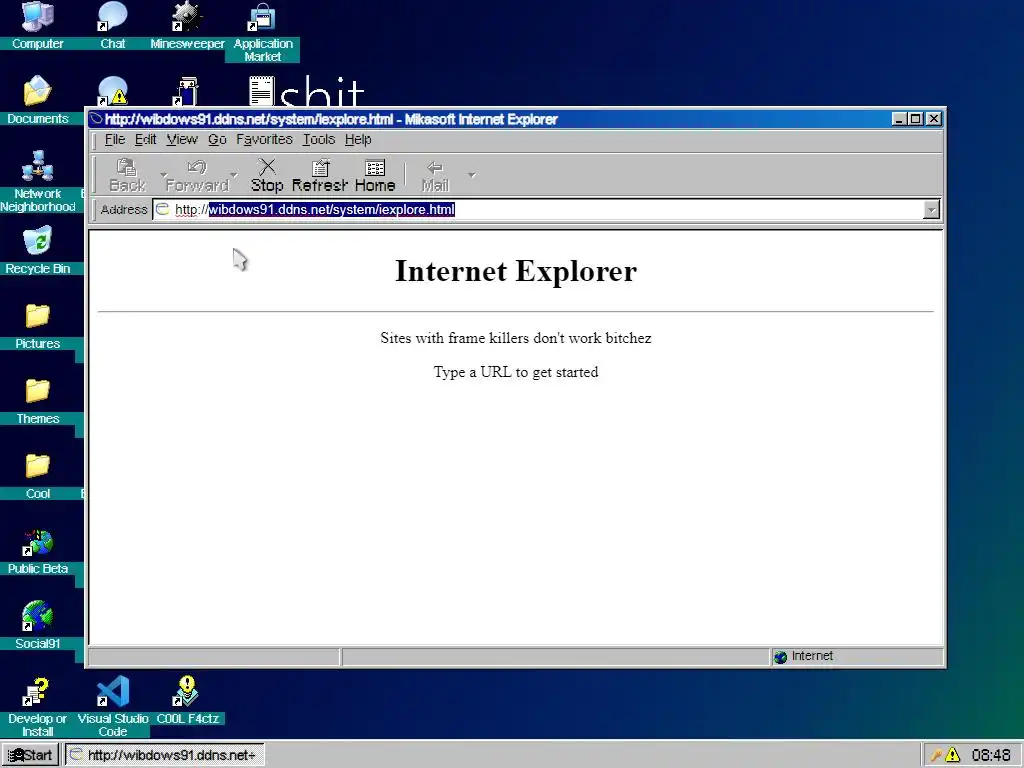Expand the Back history dropdown arrow
Viewport: 1024px width, 768px height.
point(163,175)
